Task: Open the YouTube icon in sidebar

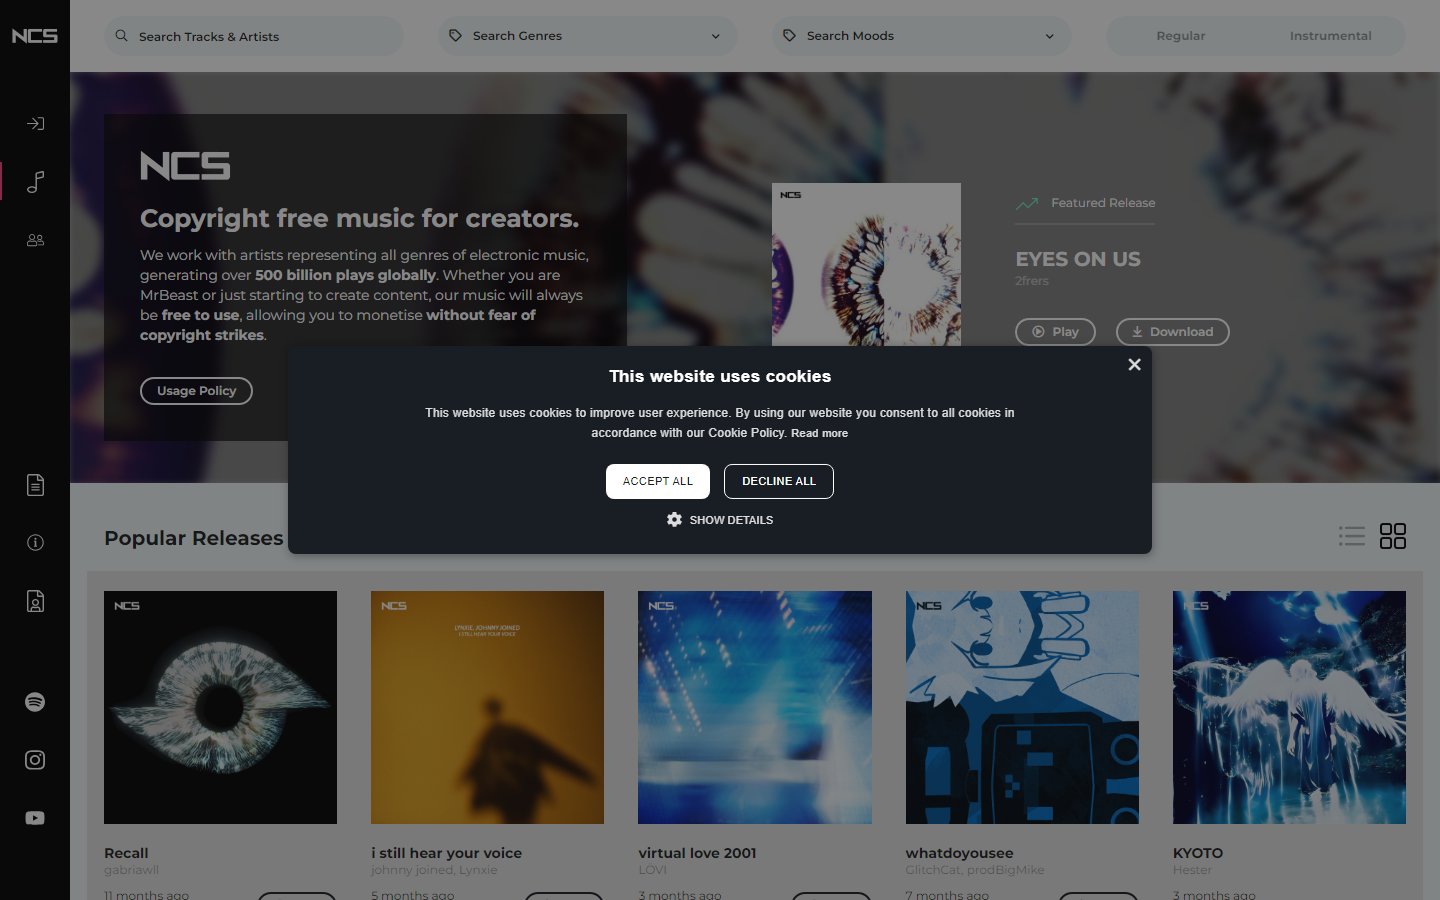Action: tap(35, 818)
